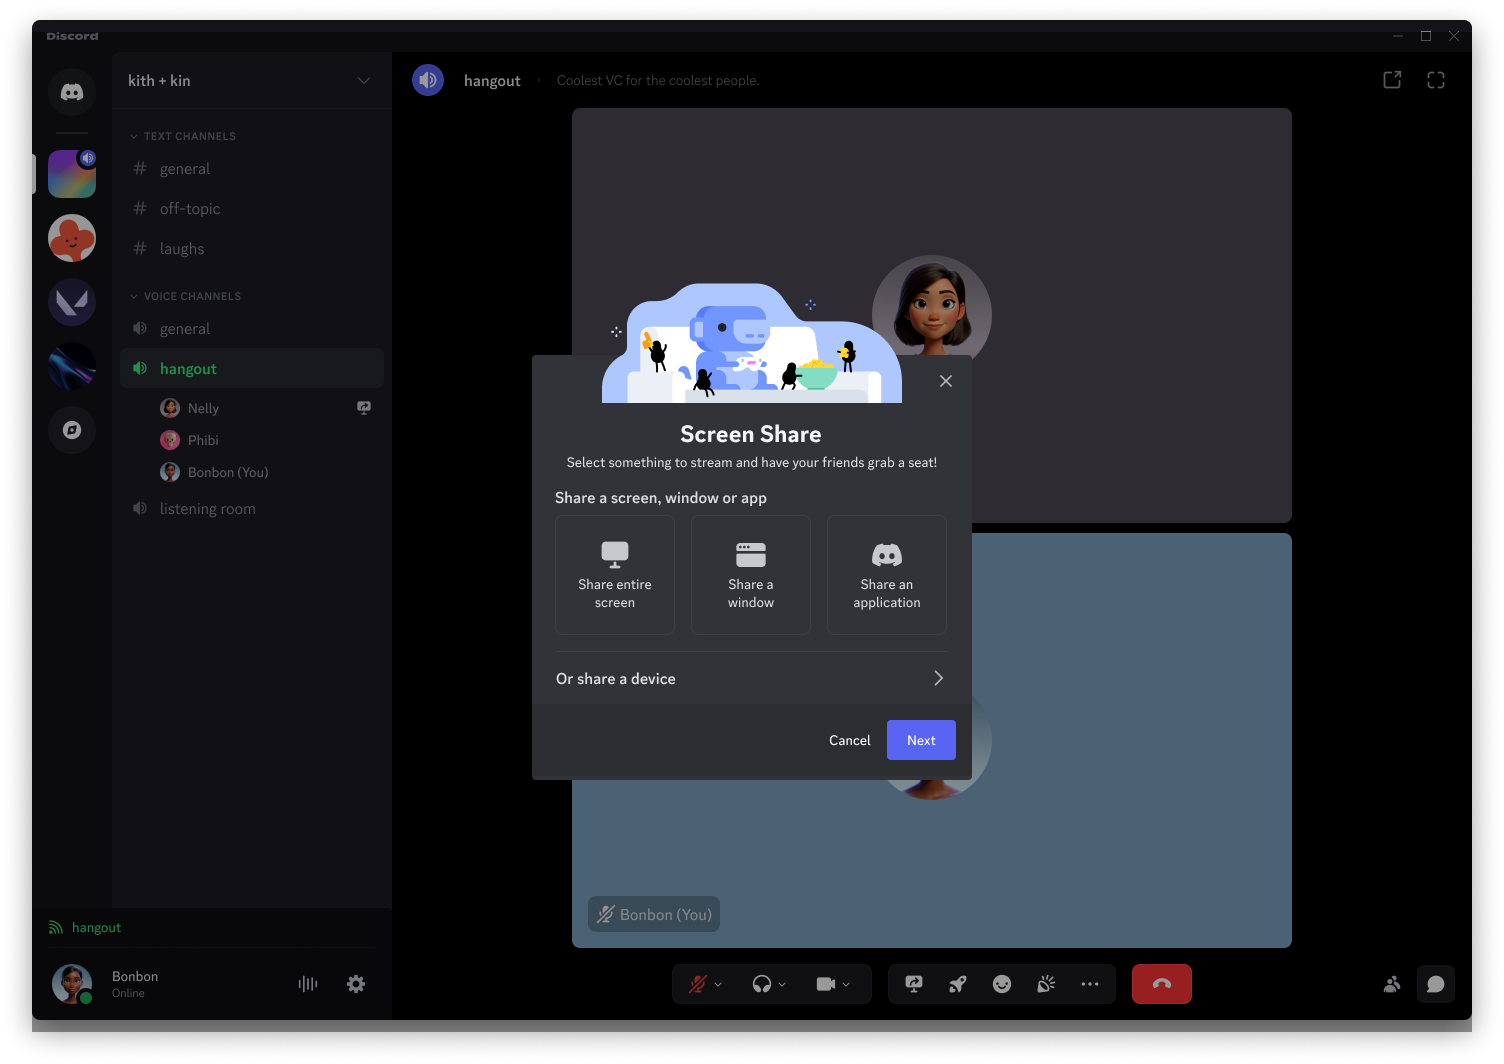Image resolution: width=1504 pixels, height=1064 pixels.
Task: Open the #general text channel
Action: point(252,169)
